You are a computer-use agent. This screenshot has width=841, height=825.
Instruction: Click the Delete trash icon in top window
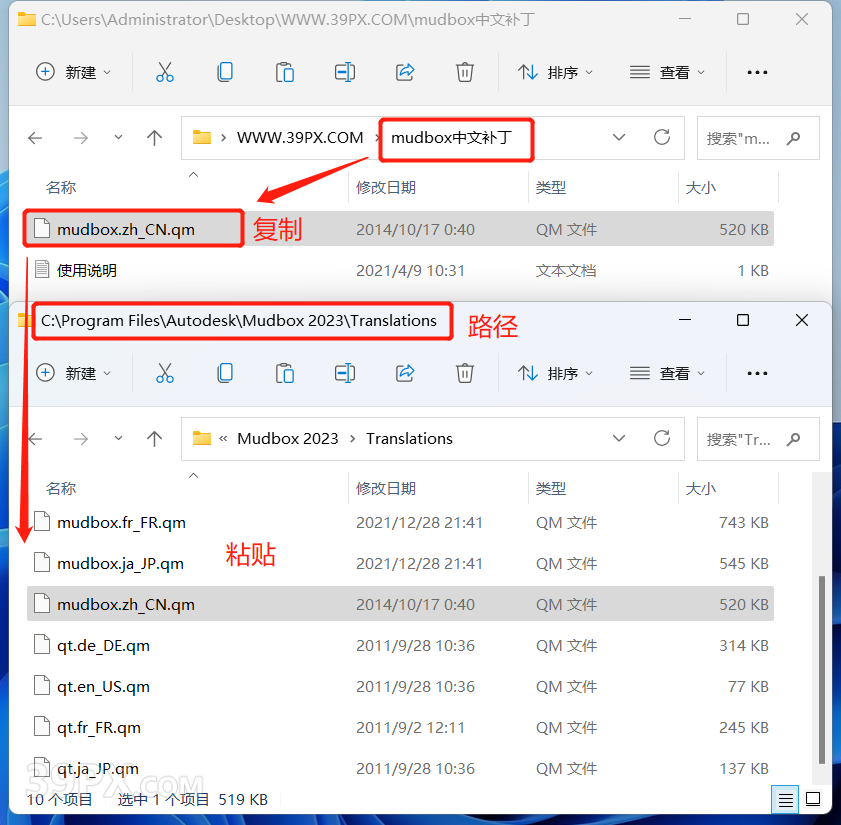pyautogui.click(x=465, y=72)
